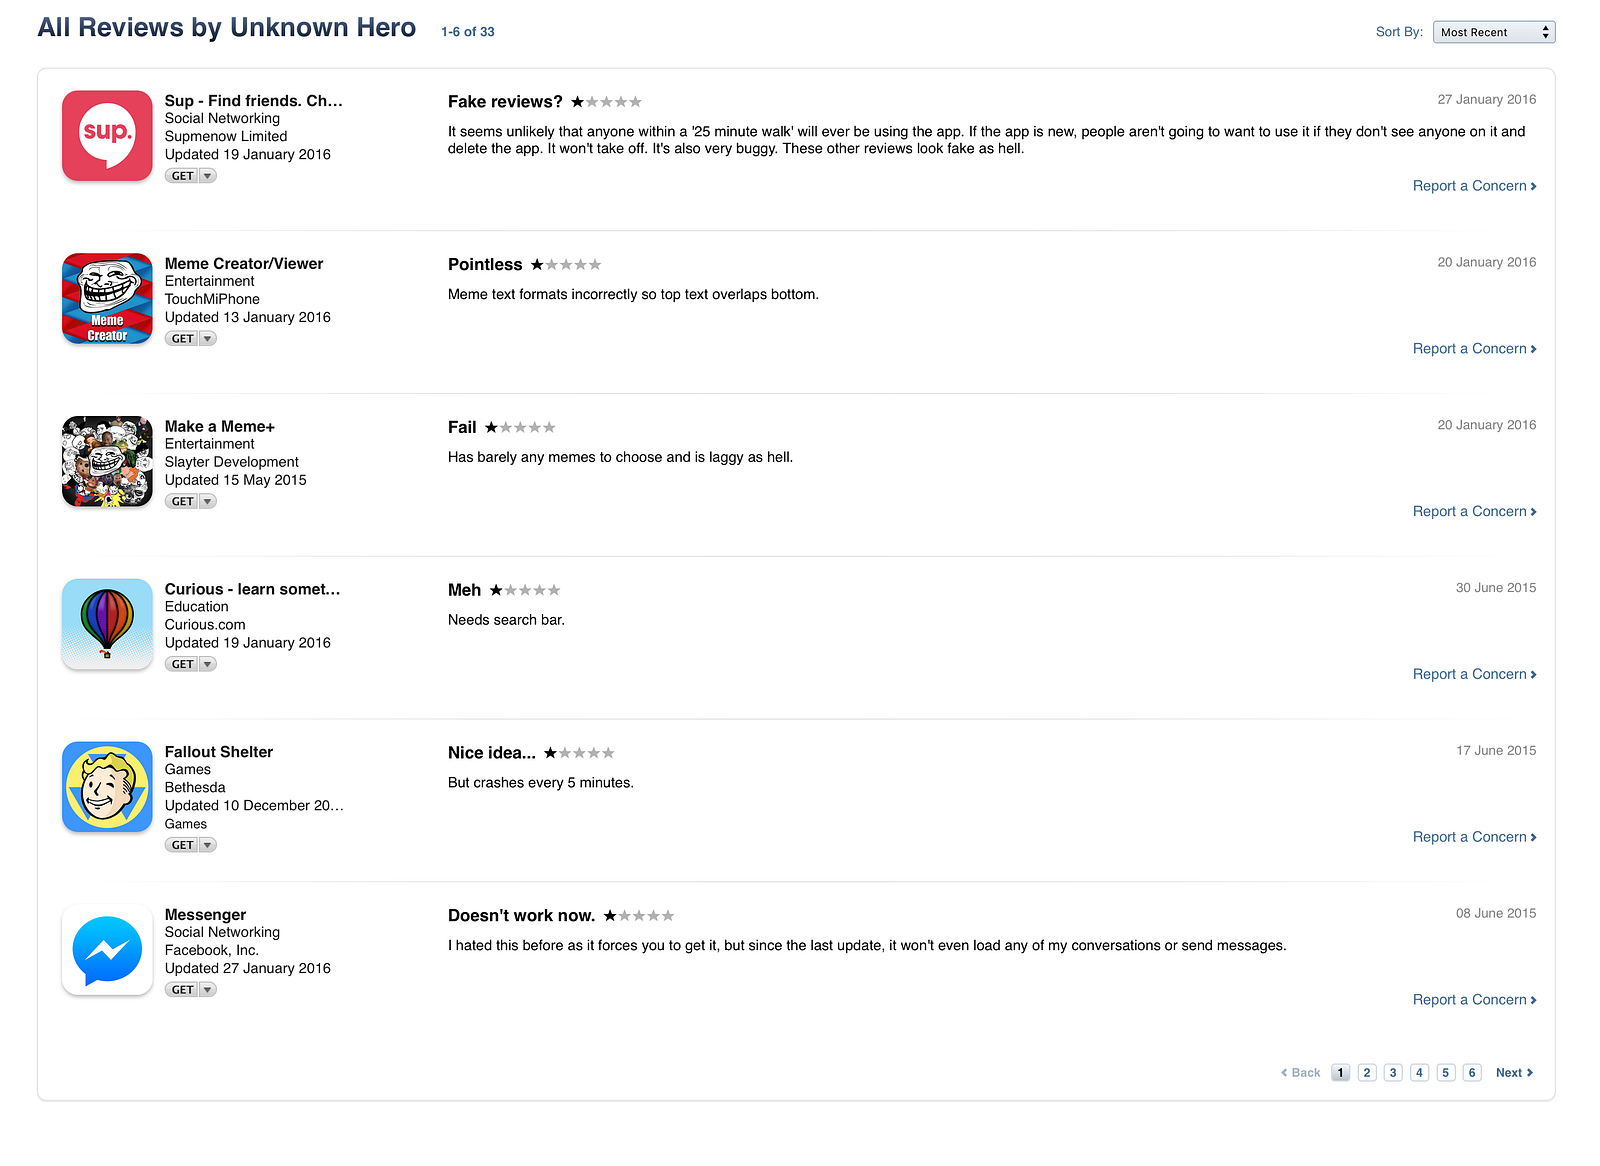Click the "All Reviews by Unknown Hero" heading
This screenshot has width=1600, height=1166.
227,28
